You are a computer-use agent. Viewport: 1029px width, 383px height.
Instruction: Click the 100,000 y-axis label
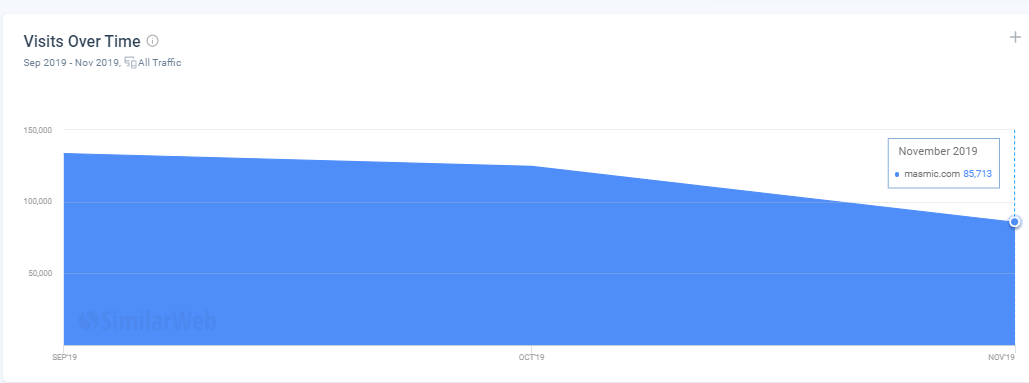37,202
